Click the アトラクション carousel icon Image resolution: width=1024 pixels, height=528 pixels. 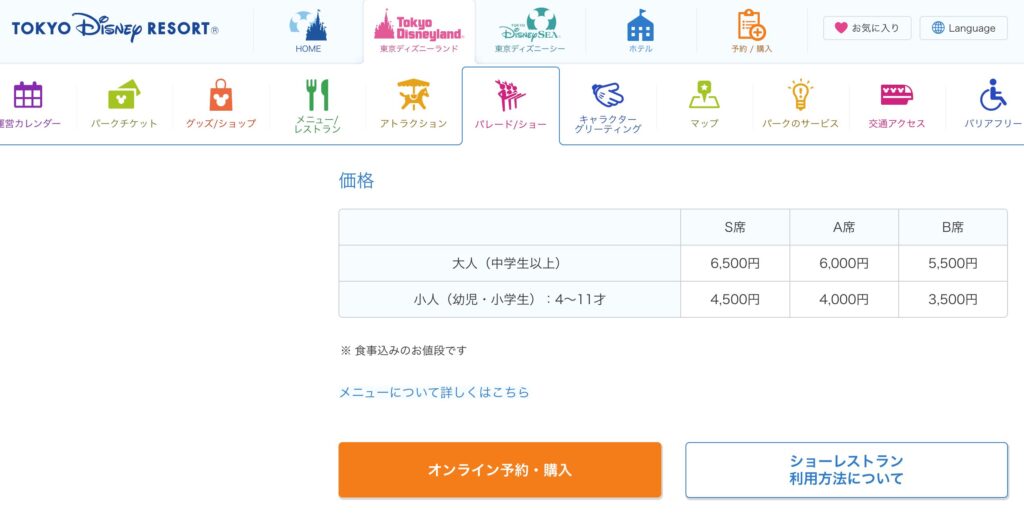(413, 96)
